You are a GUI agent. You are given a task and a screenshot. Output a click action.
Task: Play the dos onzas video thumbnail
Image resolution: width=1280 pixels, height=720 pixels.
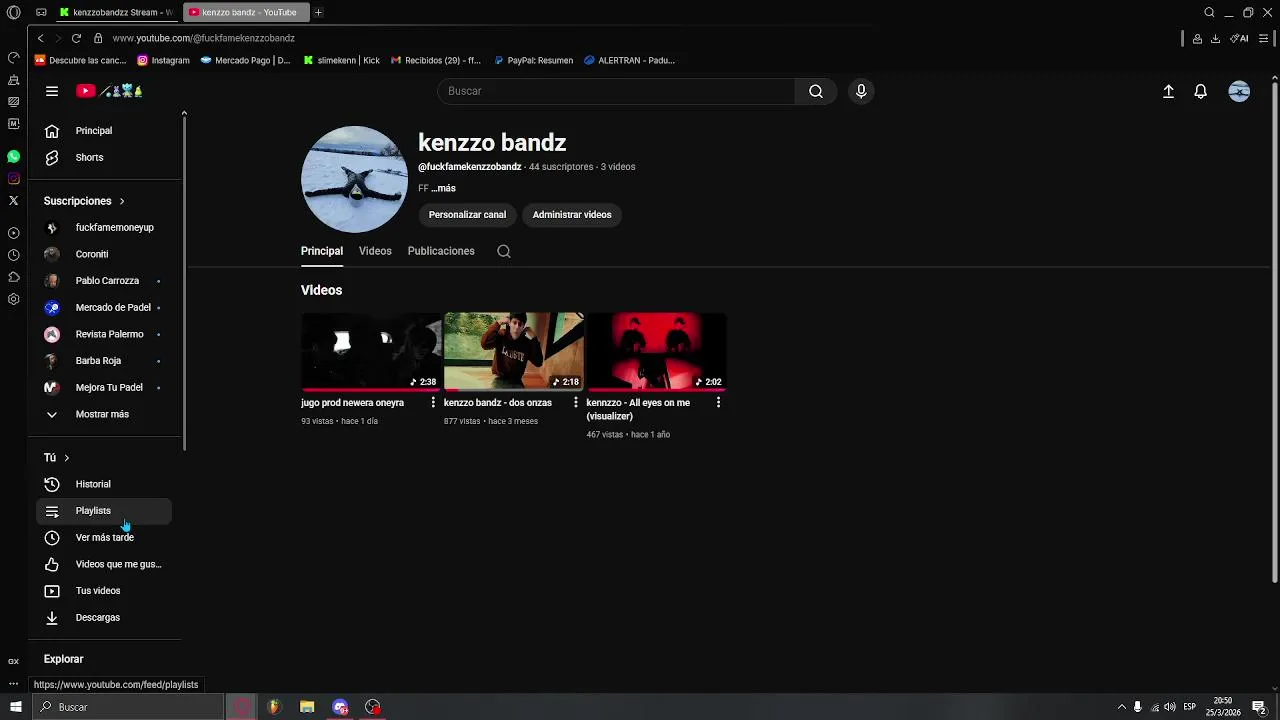[513, 351]
